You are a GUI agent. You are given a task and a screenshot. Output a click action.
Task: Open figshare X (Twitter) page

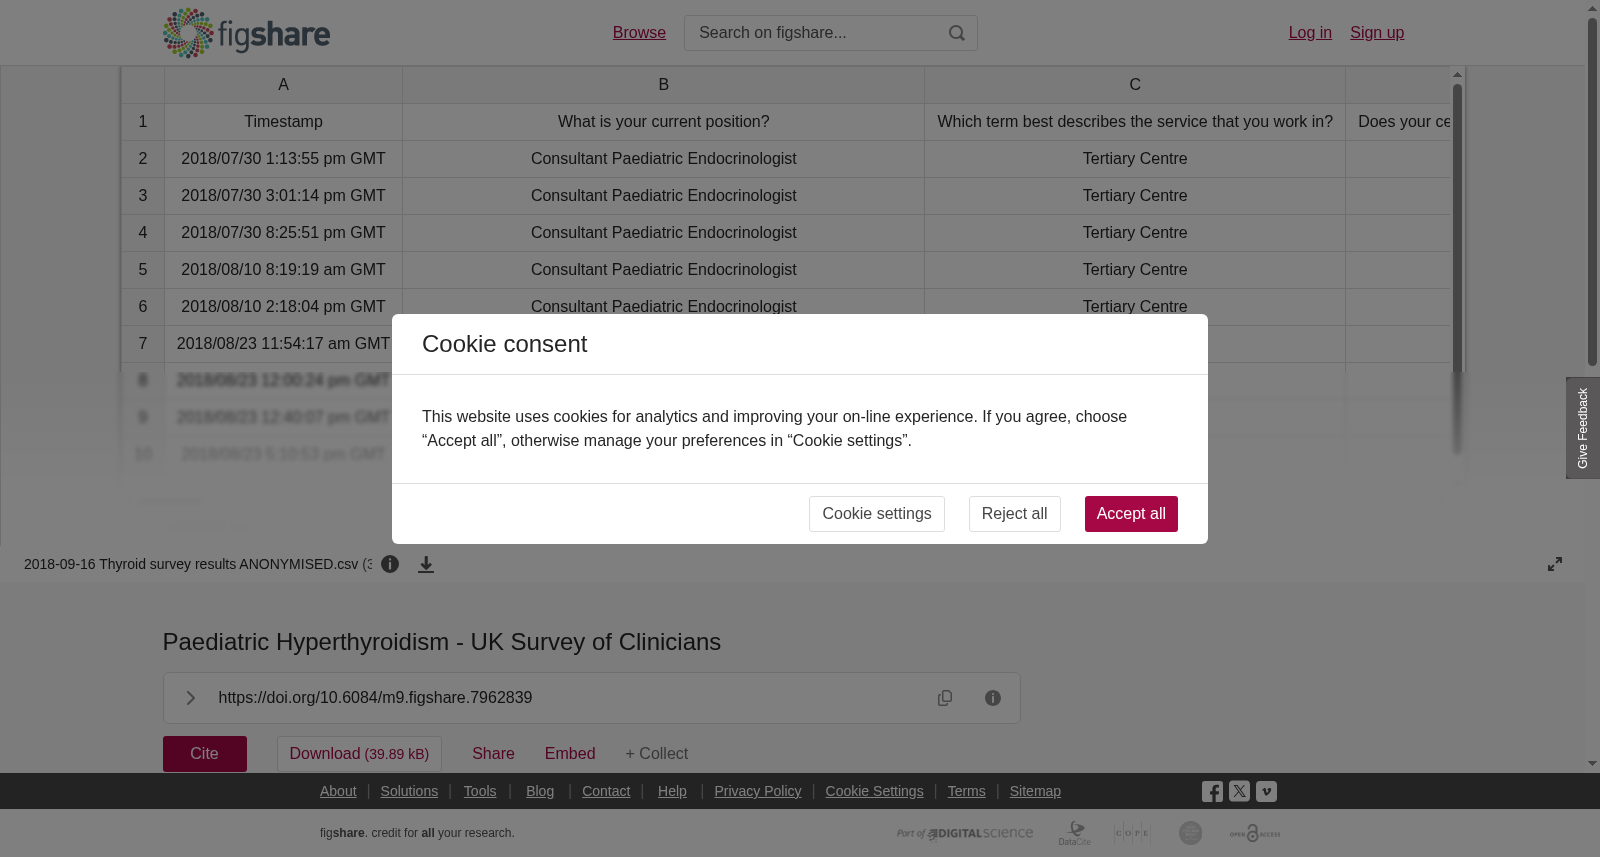point(1239,791)
